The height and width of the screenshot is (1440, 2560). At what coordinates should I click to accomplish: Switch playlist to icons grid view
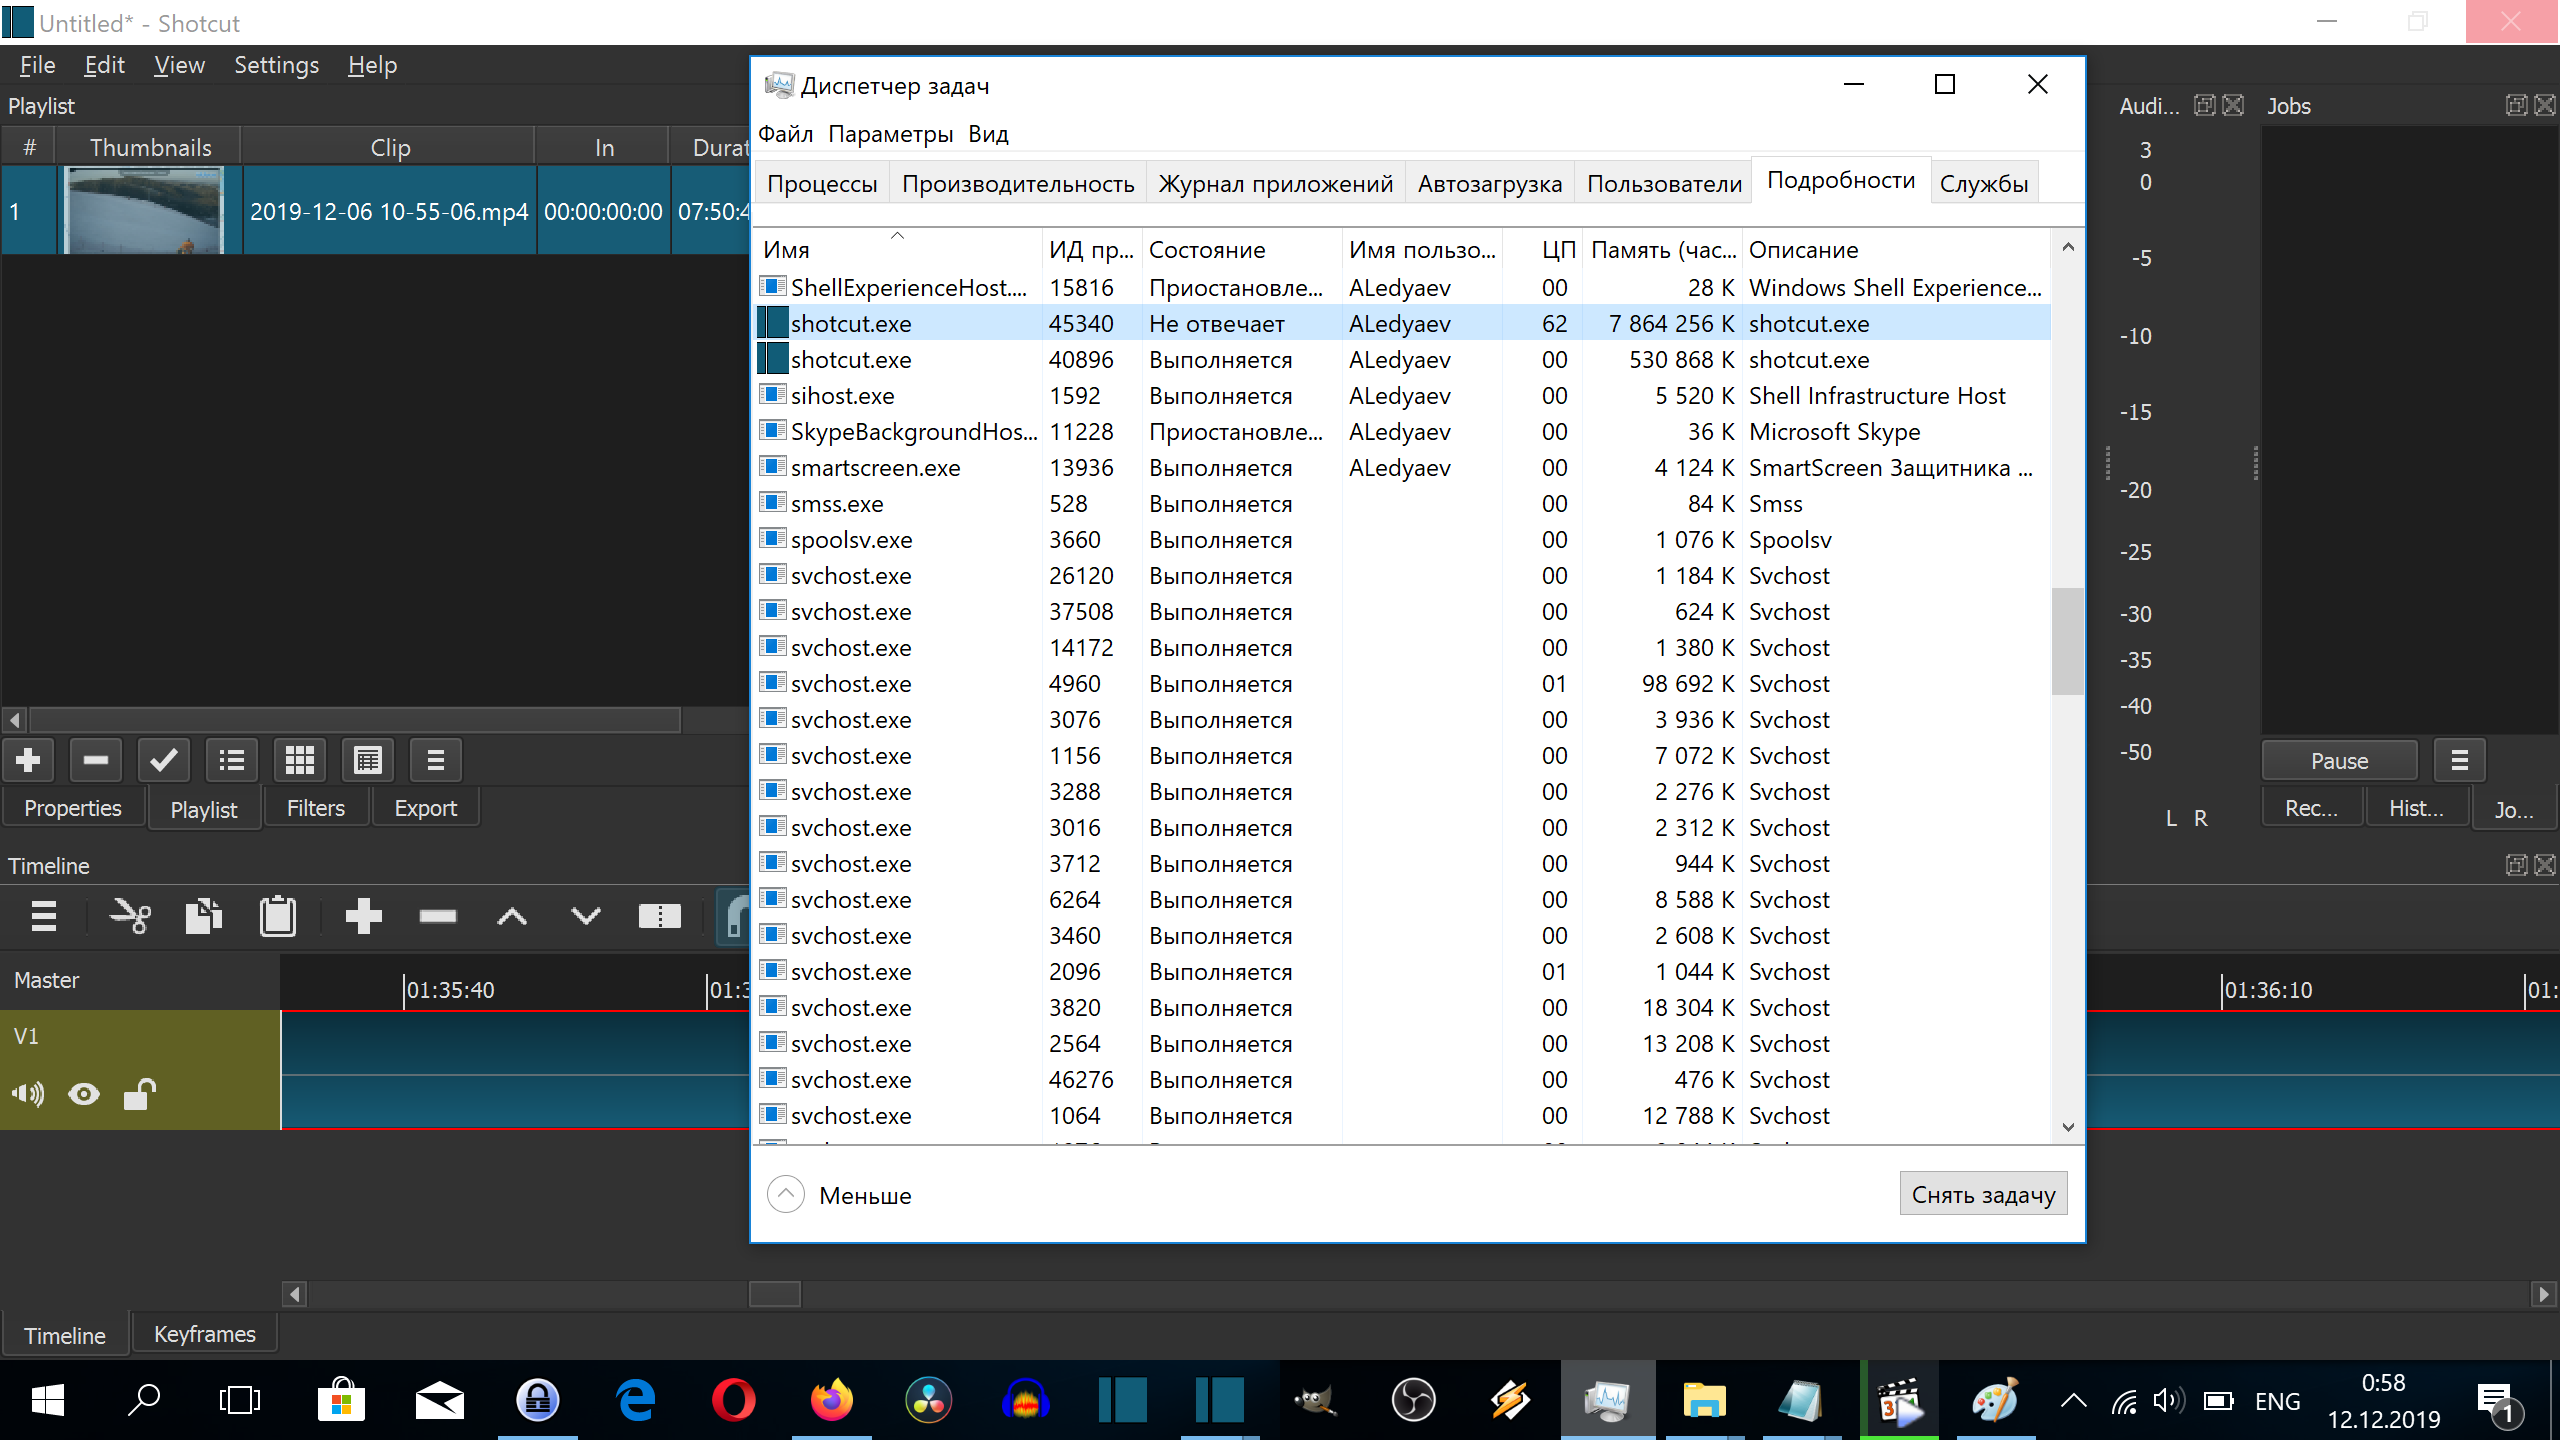point(299,760)
